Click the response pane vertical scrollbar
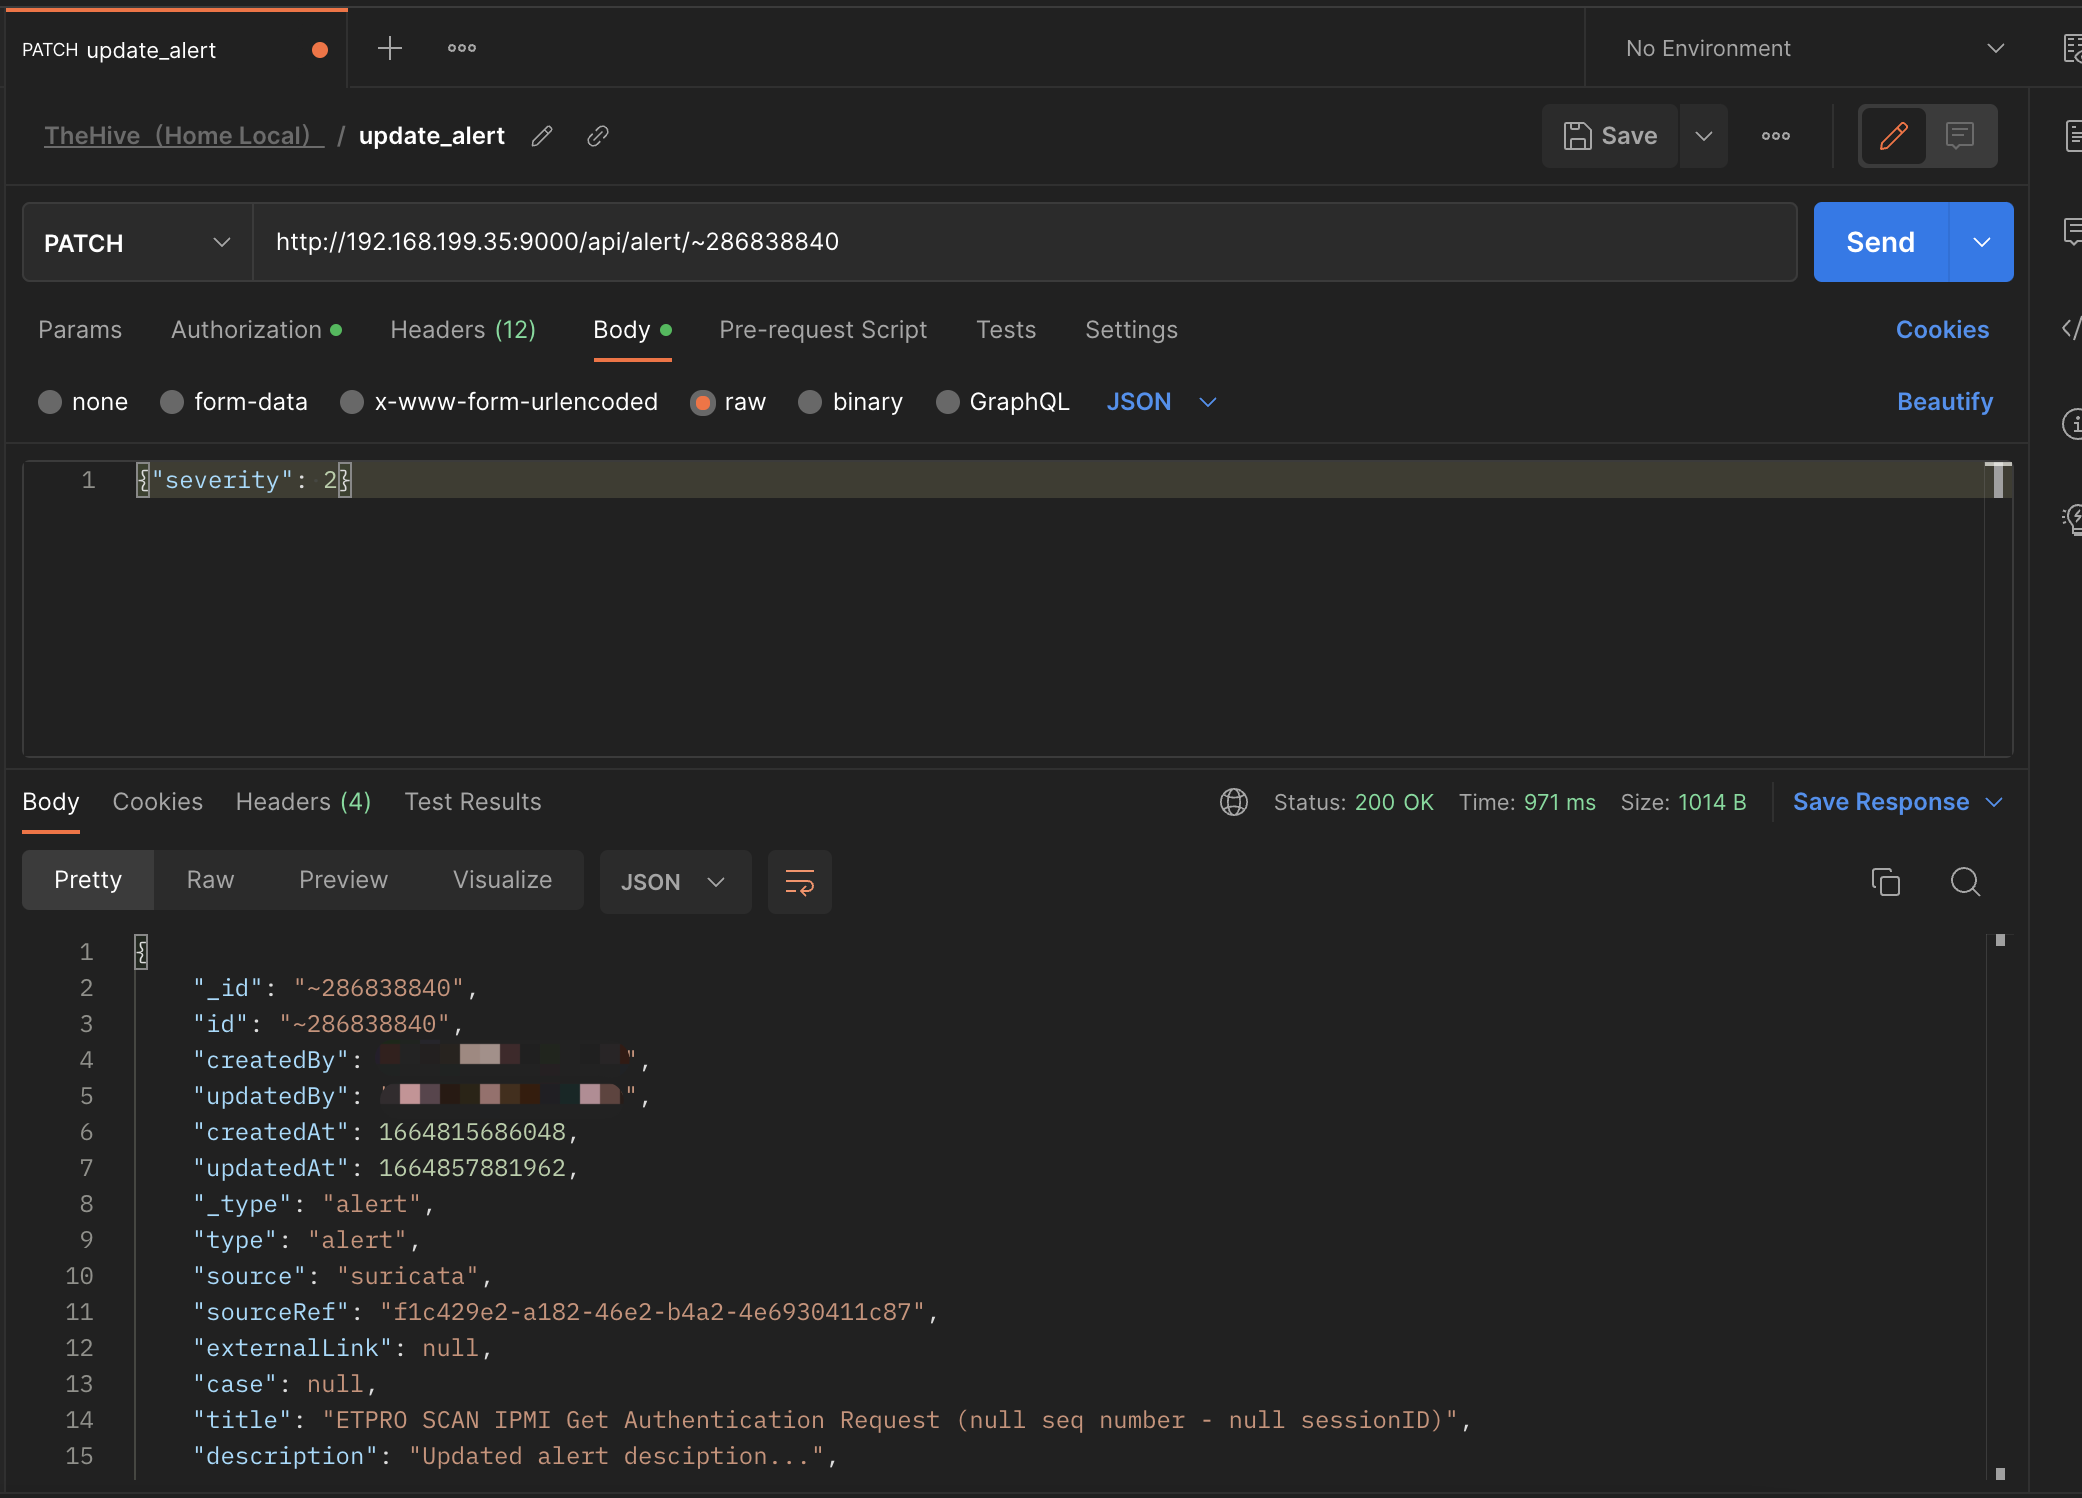The height and width of the screenshot is (1498, 2082). pos(2000,1207)
